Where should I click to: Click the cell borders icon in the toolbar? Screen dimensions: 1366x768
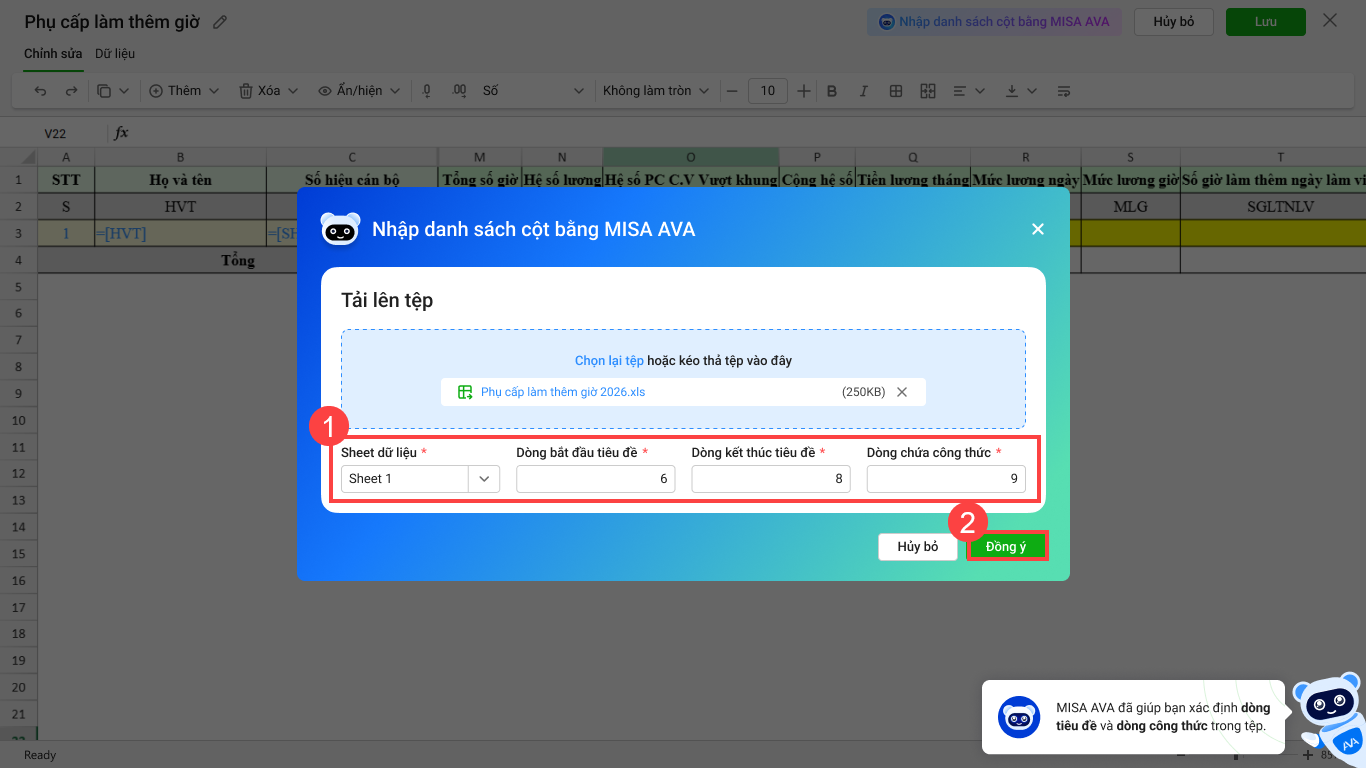896,91
